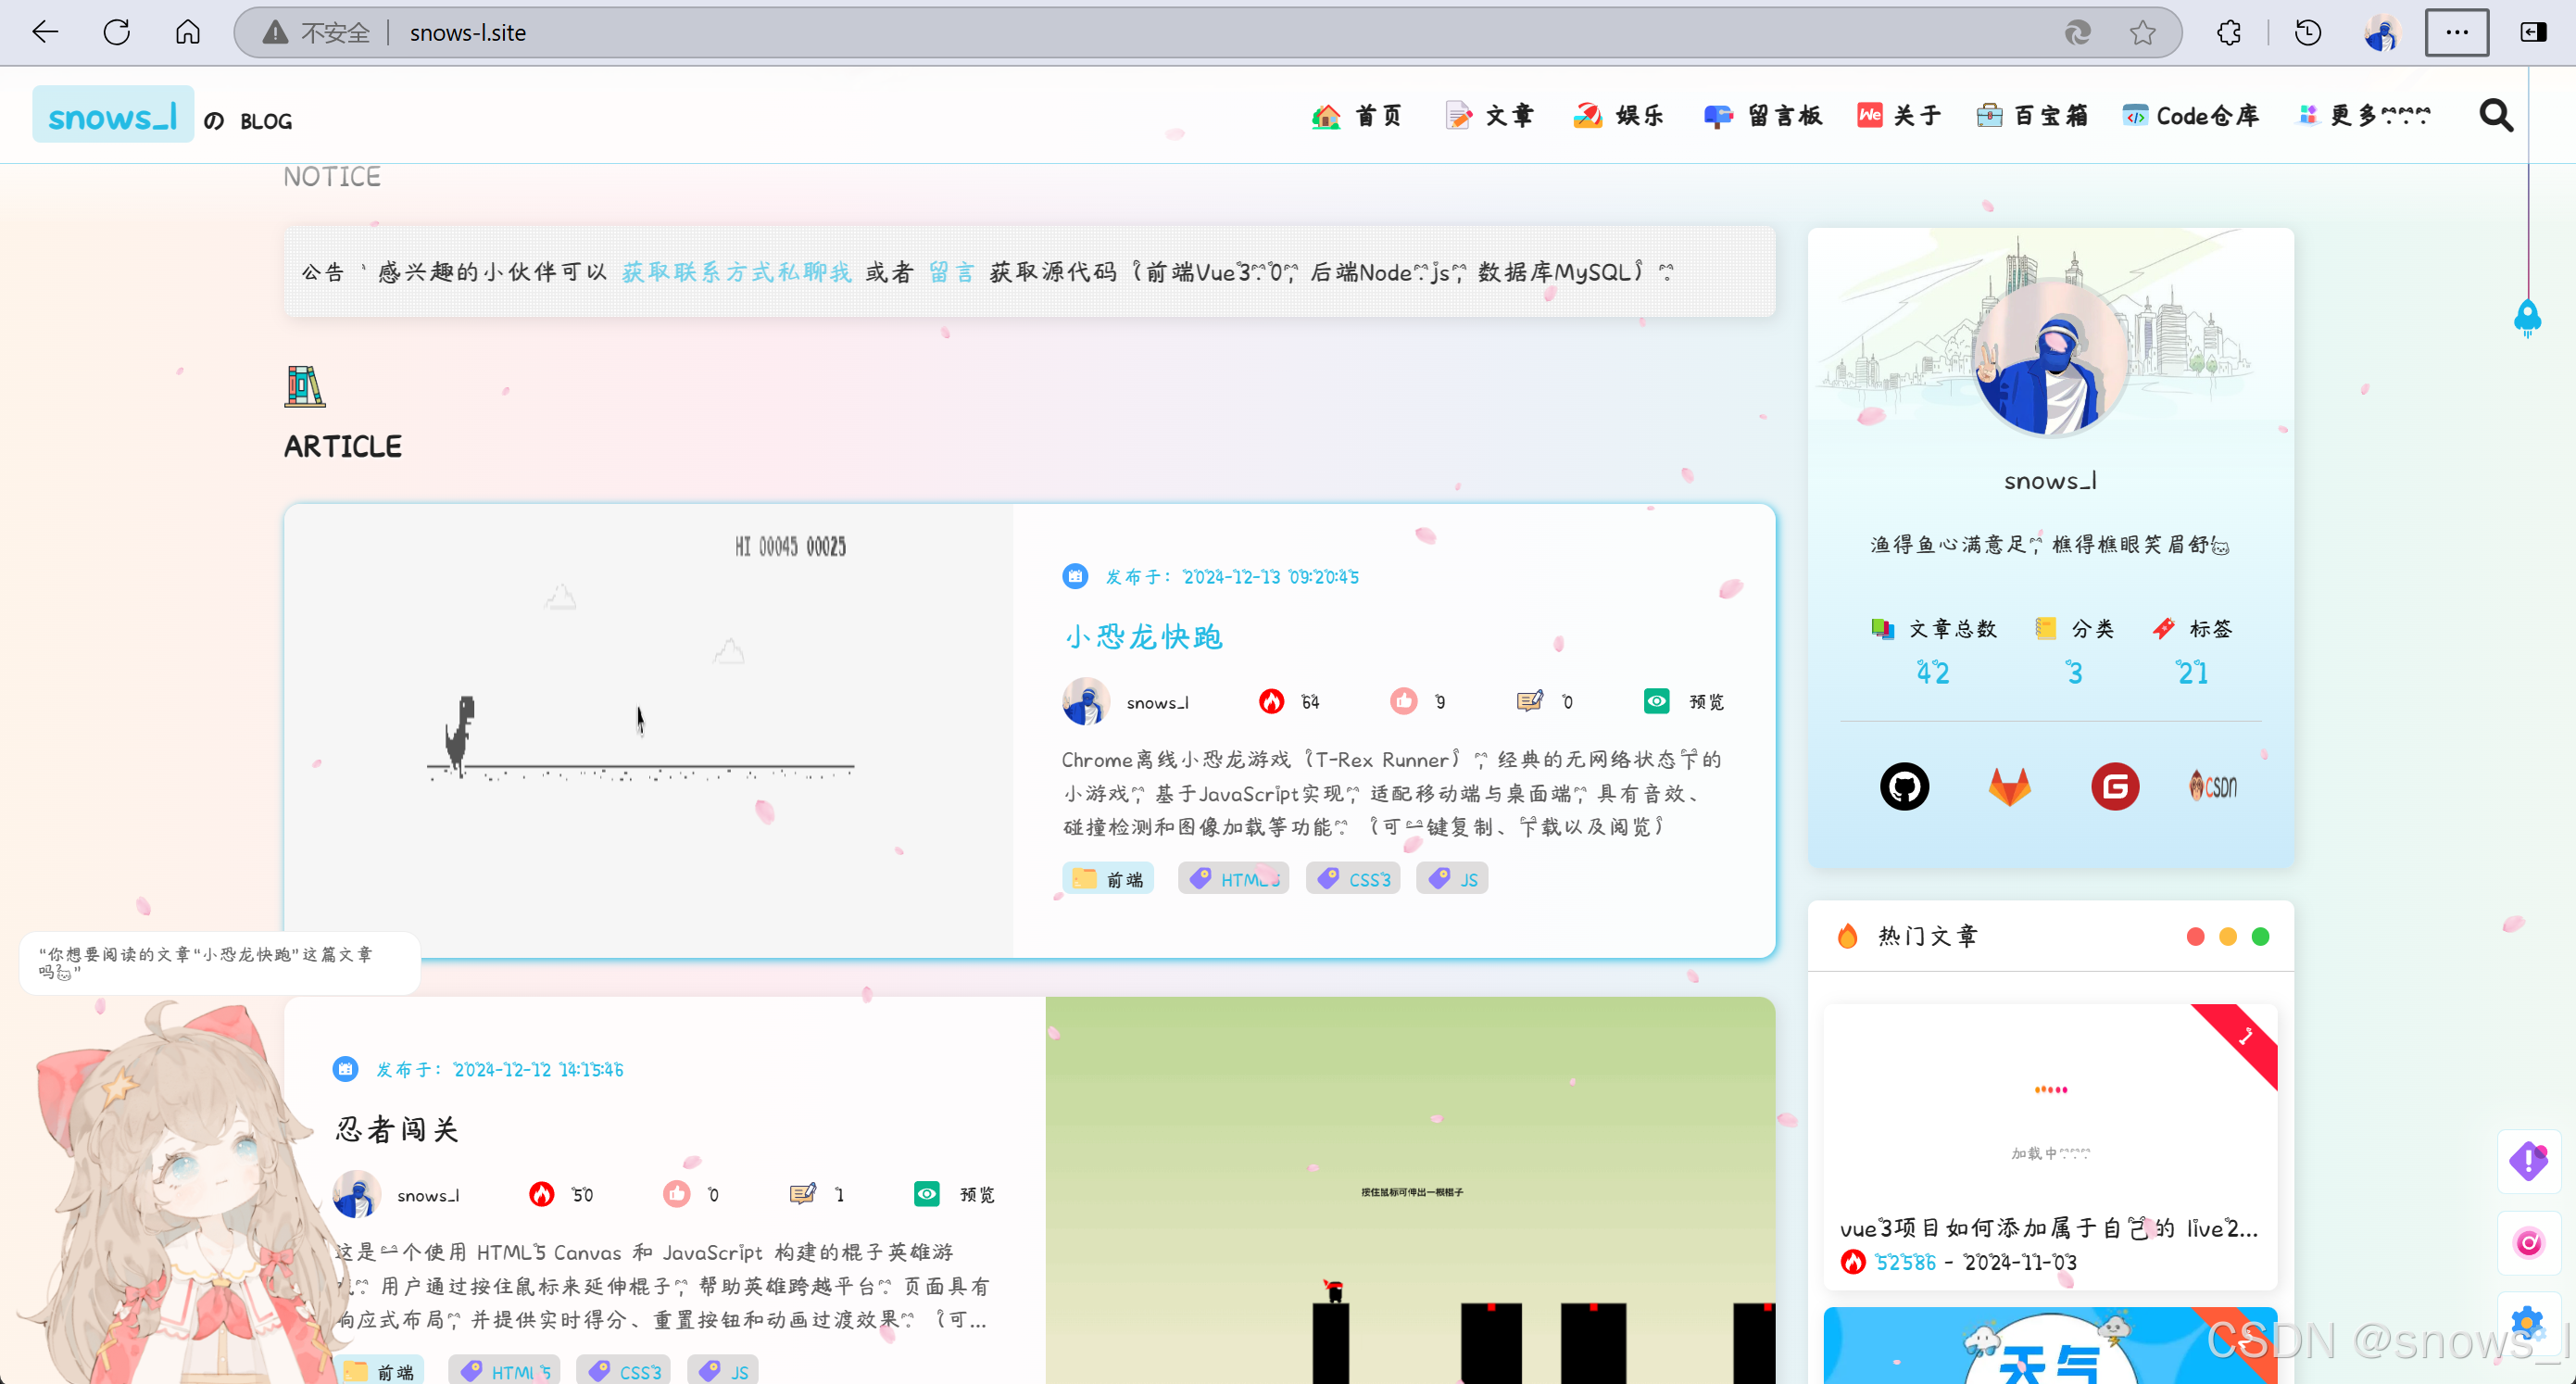Viewport: 2576px width, 1384px height.
Task: Select the green indicator dot on 热门文章 panel
Action: click(2261, 936)
